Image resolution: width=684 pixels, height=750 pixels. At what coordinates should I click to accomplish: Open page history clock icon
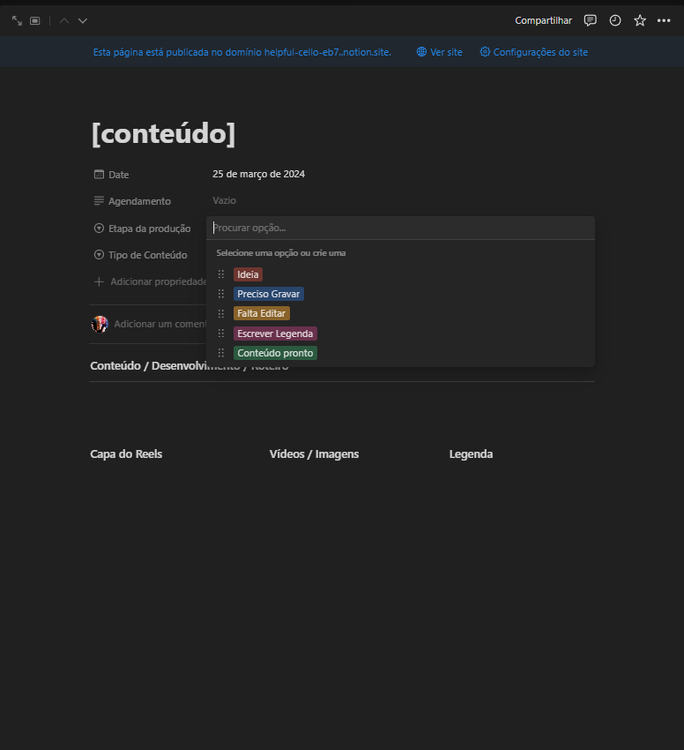[615, 21]
